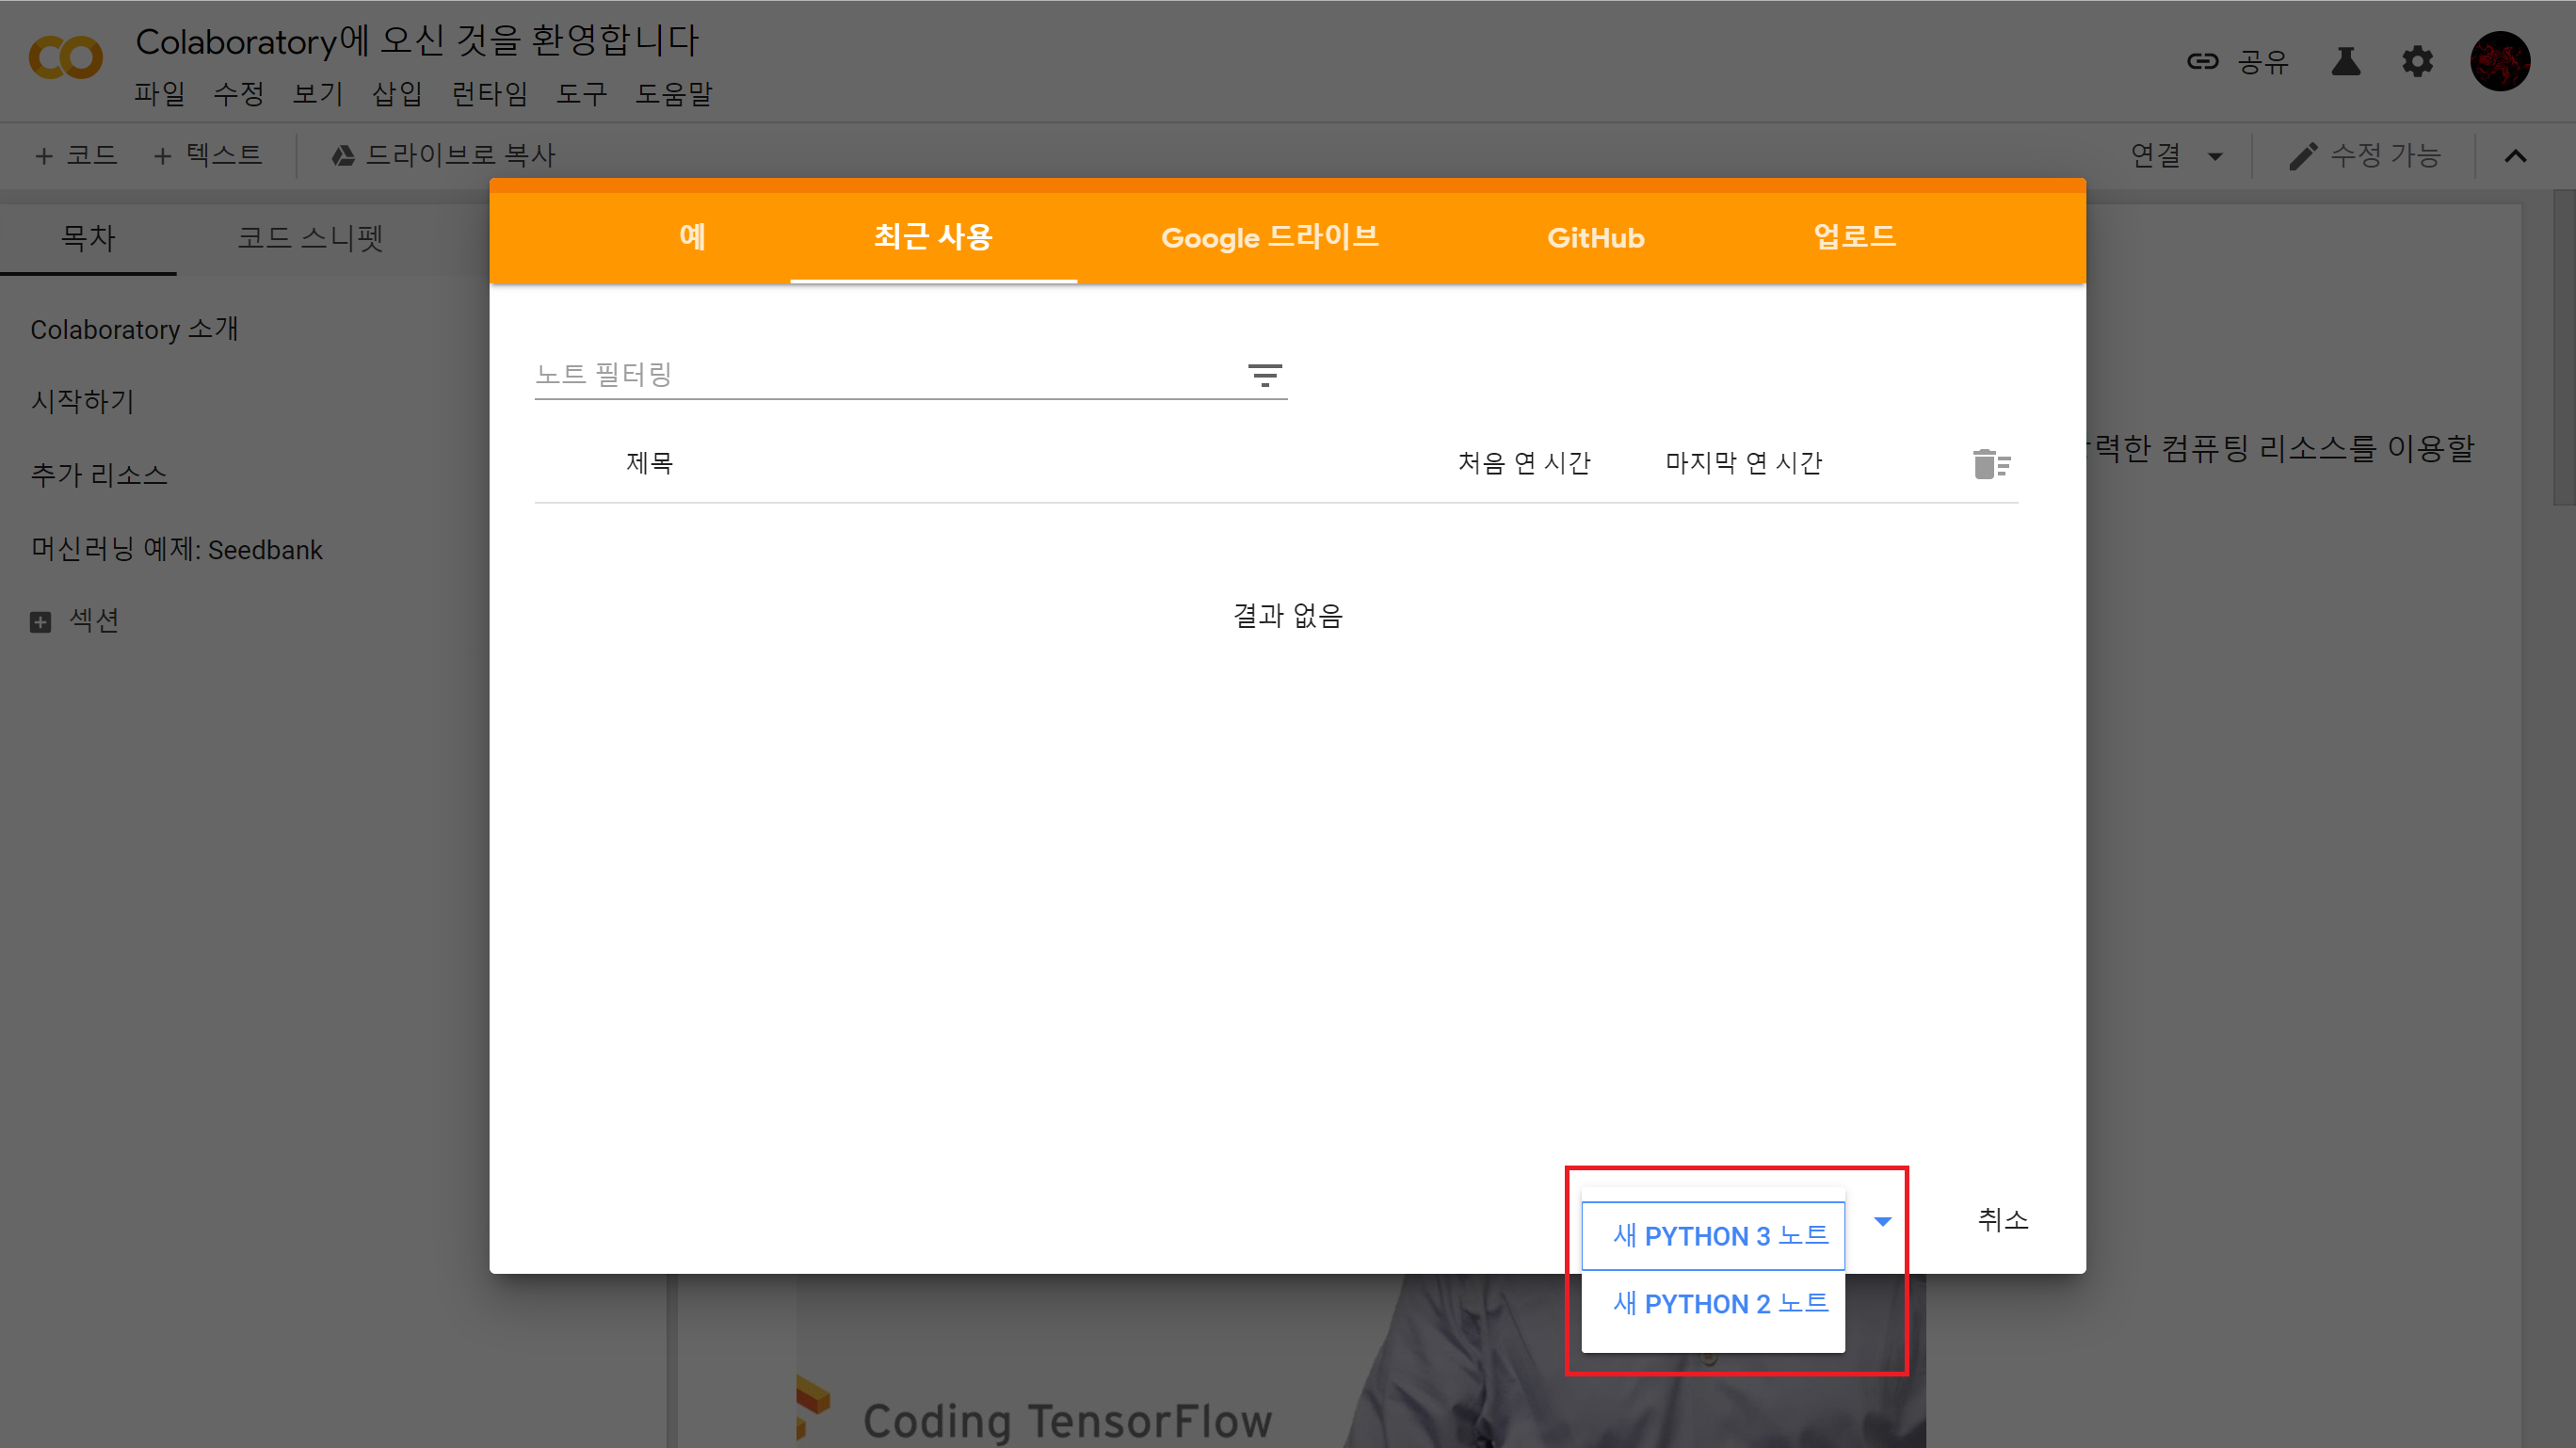
Task: Click the 공유 share link icon
Action: [2202, 62]
